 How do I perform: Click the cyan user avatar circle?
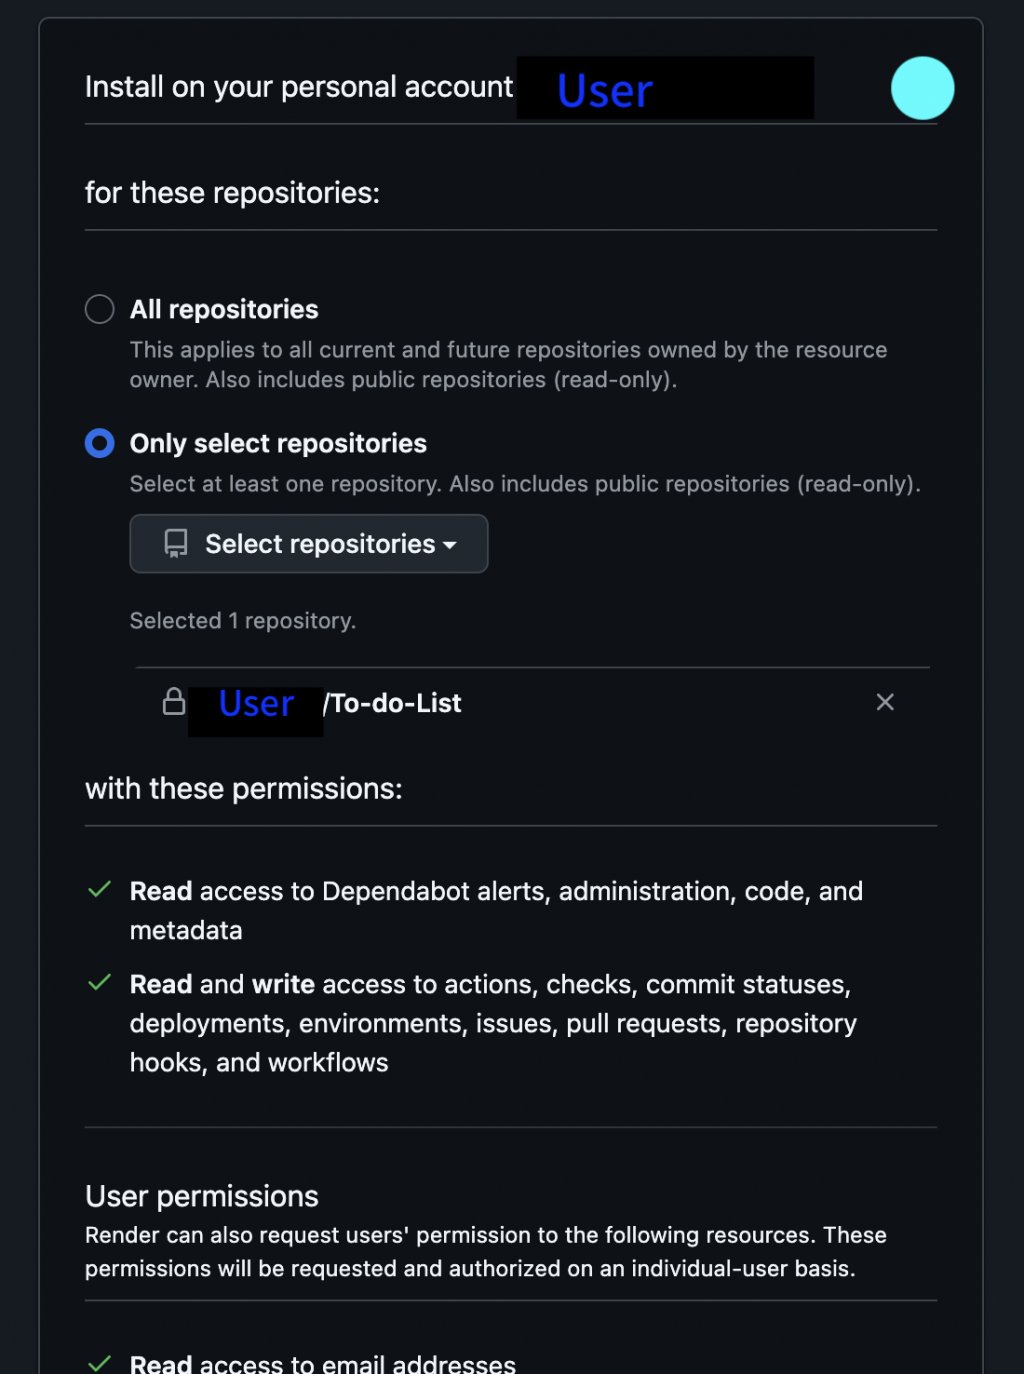[x=922, y=88]
